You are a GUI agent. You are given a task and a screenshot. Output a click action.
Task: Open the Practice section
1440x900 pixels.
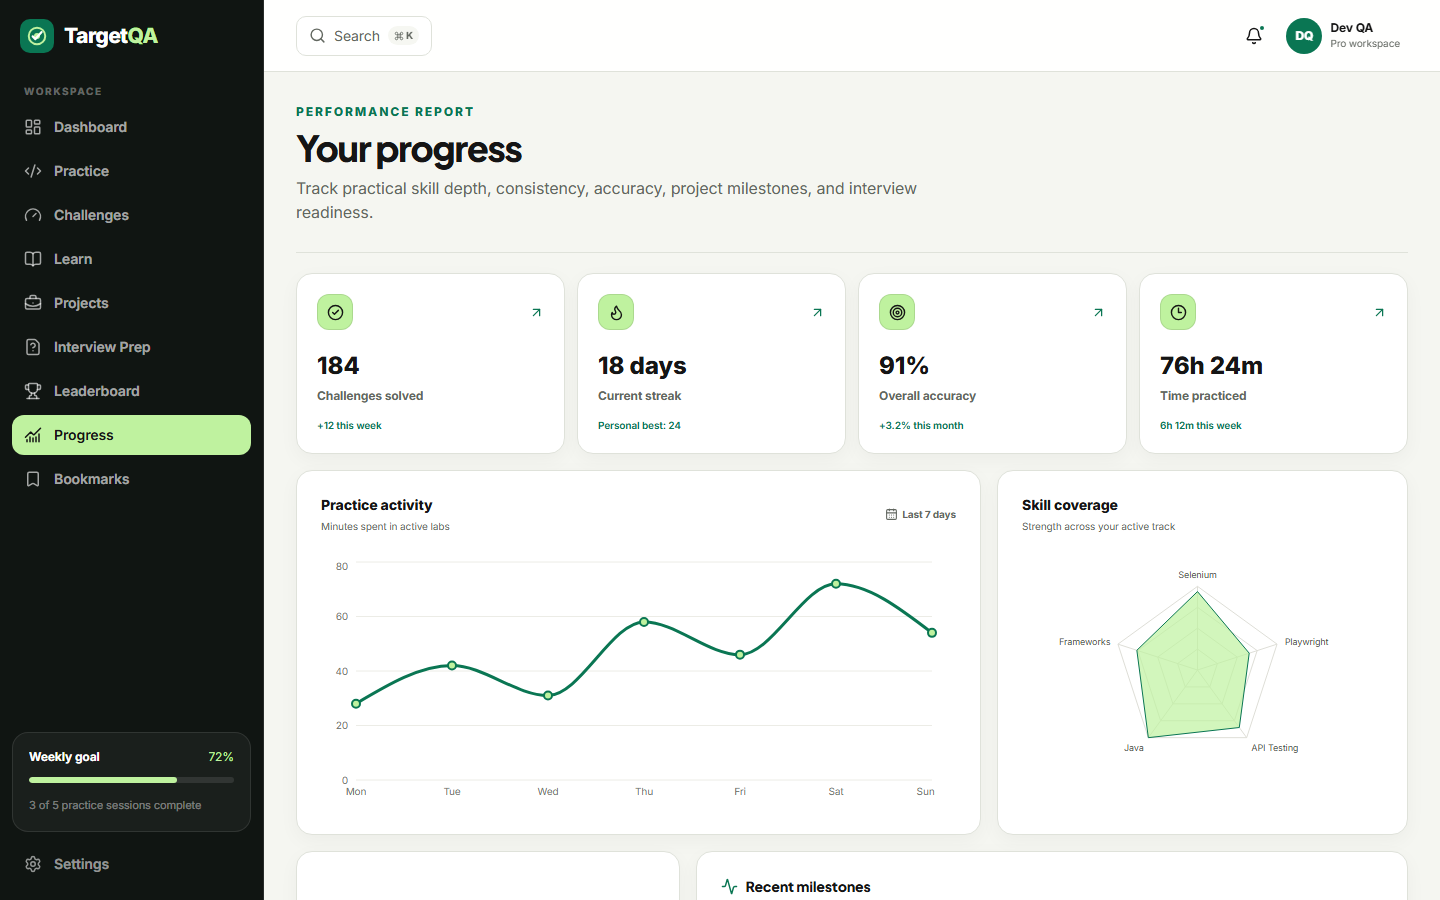click(131, 171)
